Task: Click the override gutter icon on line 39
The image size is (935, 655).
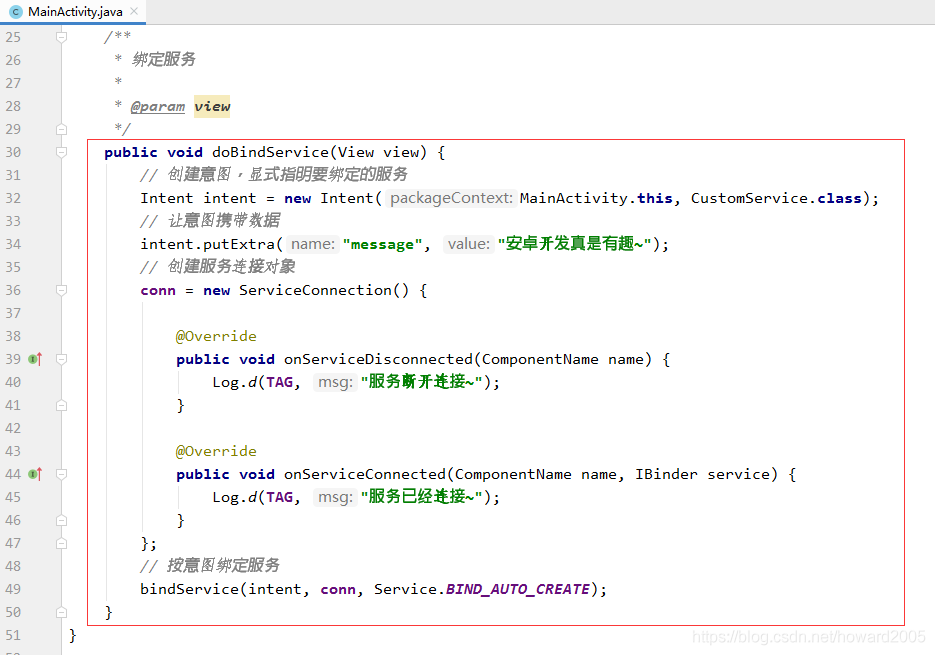Action: coord(35,359)
